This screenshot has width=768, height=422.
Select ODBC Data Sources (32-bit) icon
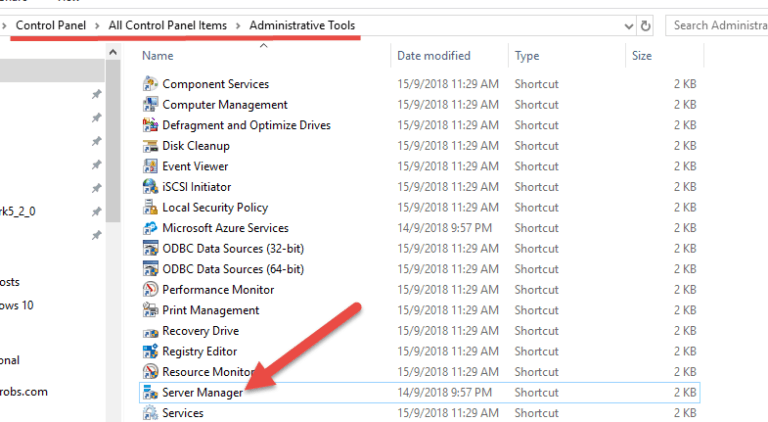[x=150, y=248]
